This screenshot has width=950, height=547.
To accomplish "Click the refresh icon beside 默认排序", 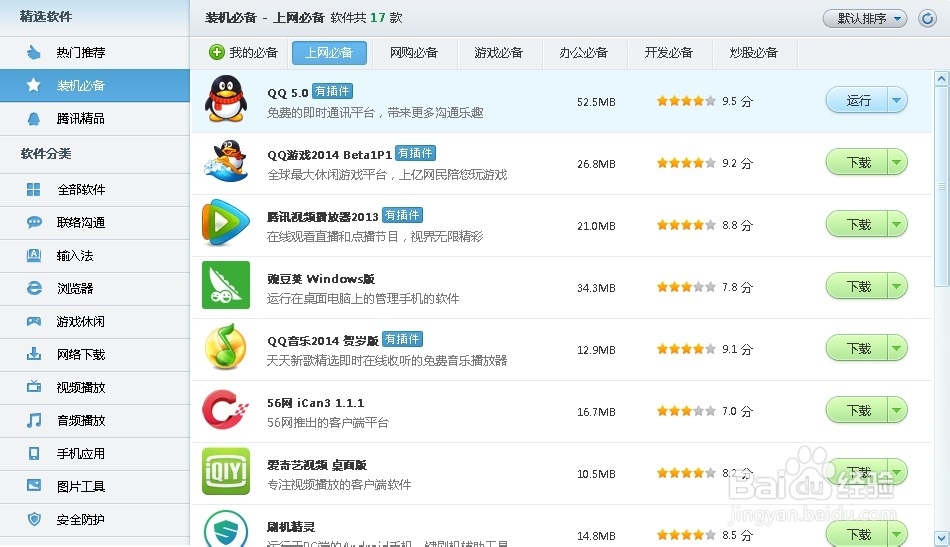I will tap(927, 18).
